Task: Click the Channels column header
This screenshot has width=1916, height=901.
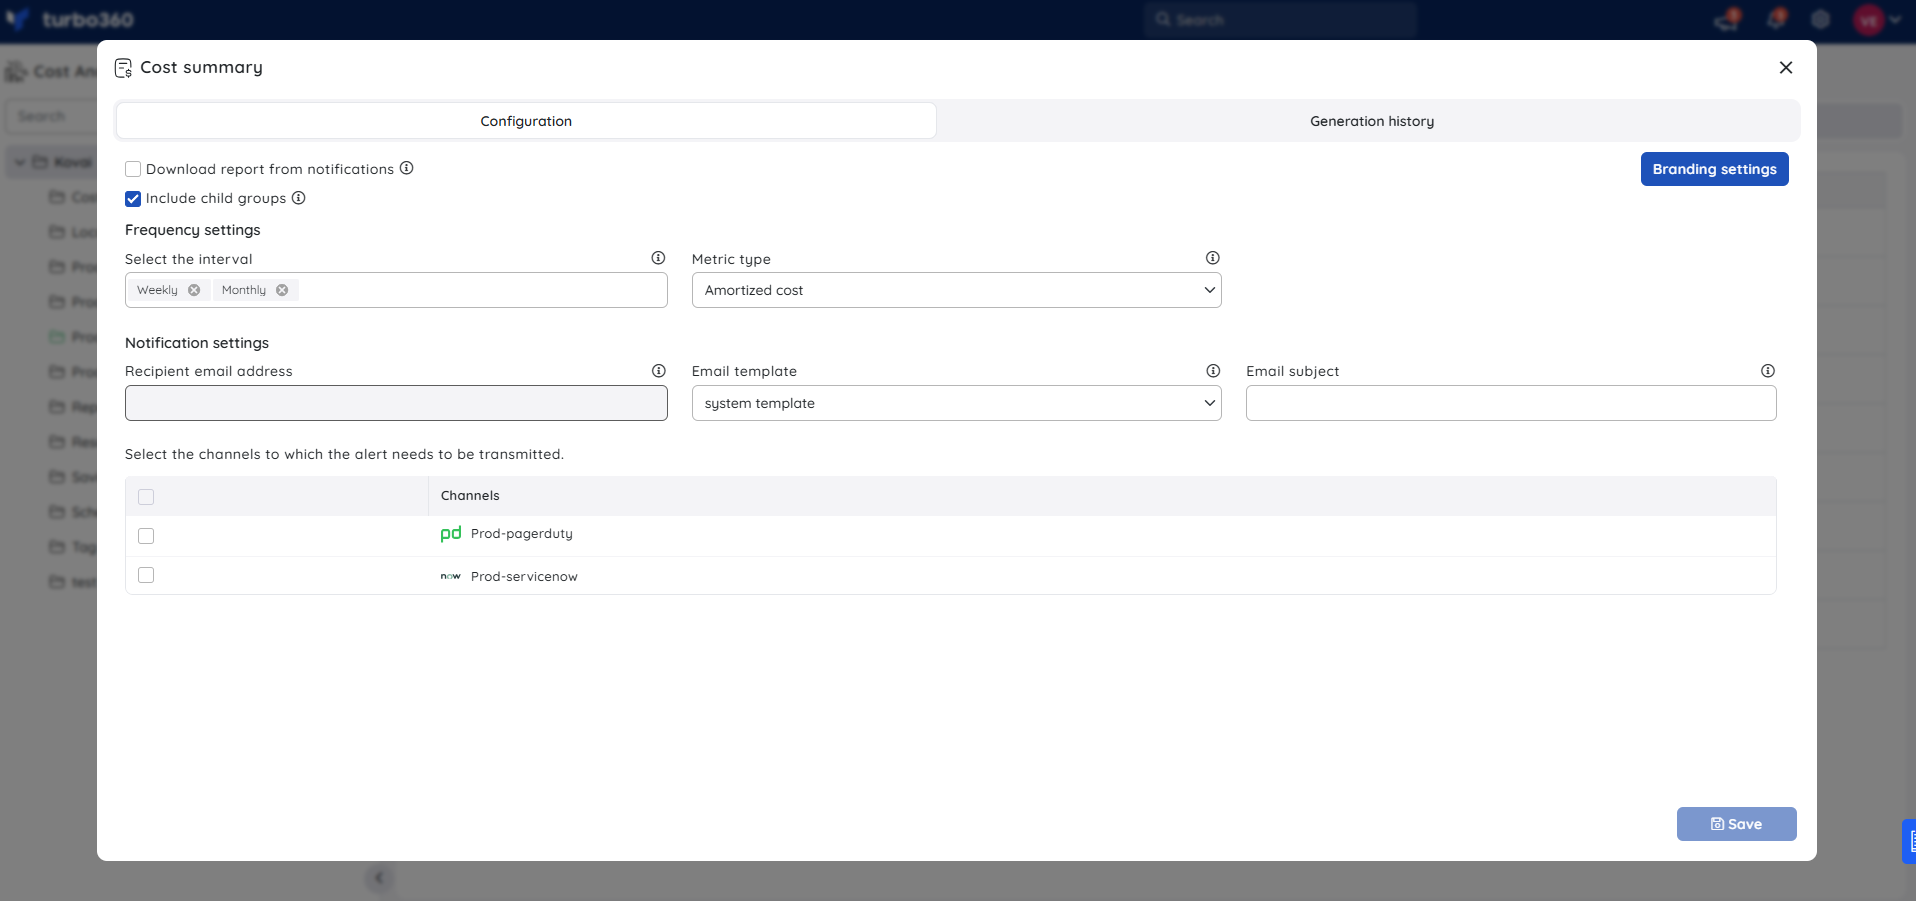Action: click(470, 496)
